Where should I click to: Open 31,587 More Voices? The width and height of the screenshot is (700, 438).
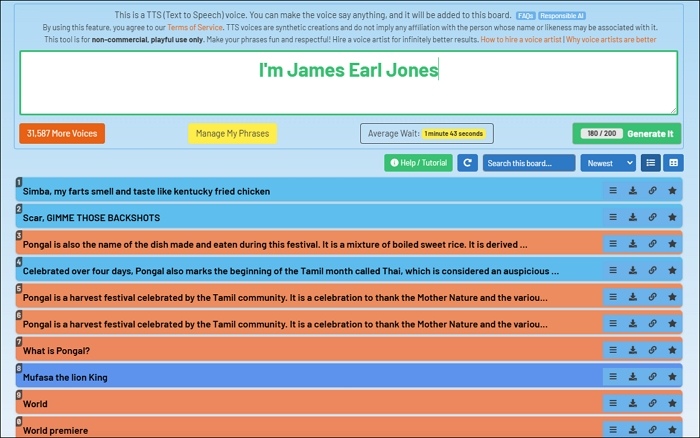[x=62, y=133]
